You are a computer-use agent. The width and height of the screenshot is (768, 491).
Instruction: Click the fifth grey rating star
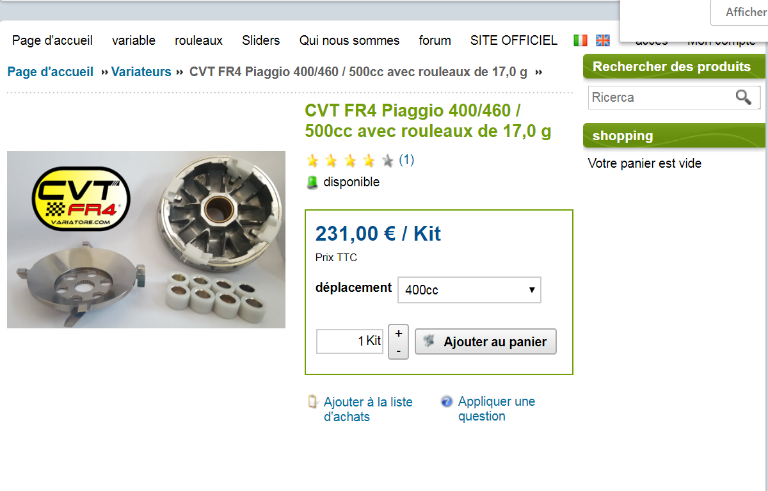click(x=387, y=160)
